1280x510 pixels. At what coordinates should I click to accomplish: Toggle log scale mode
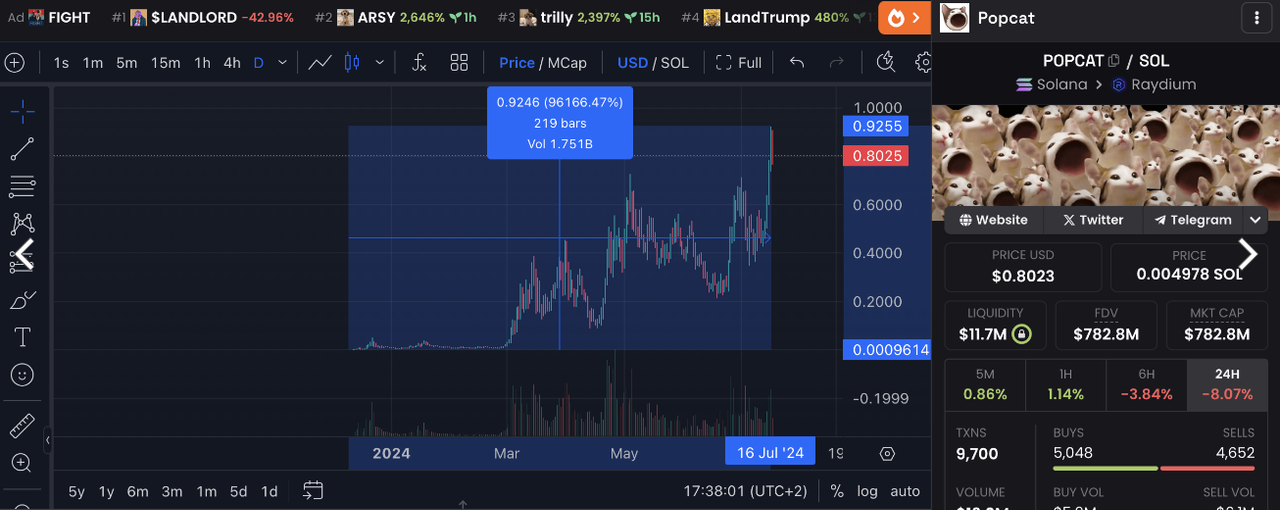pos(867,492)
